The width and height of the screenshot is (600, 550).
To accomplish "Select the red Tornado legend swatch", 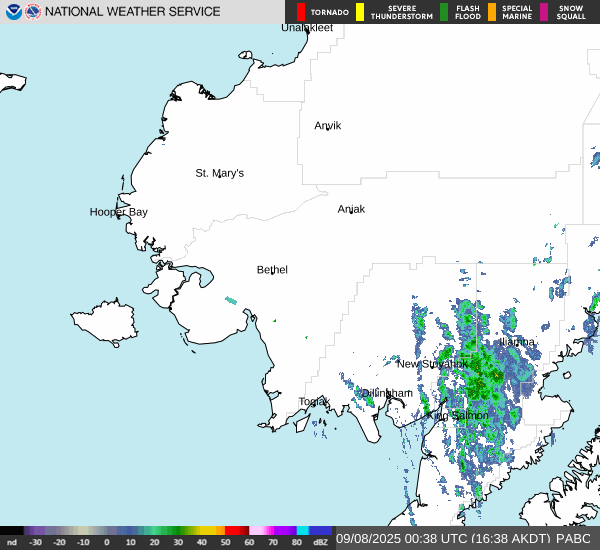I will (300, 12).
